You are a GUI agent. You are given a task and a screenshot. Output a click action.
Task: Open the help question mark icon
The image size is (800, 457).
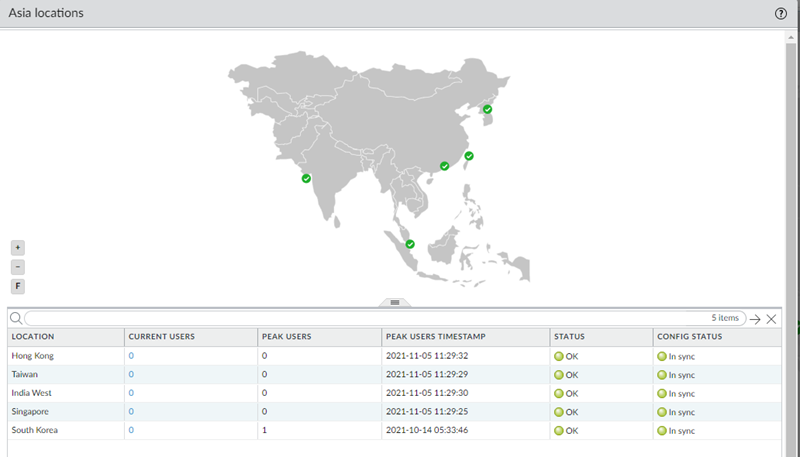pyautogui.click(x=781, y=13)
